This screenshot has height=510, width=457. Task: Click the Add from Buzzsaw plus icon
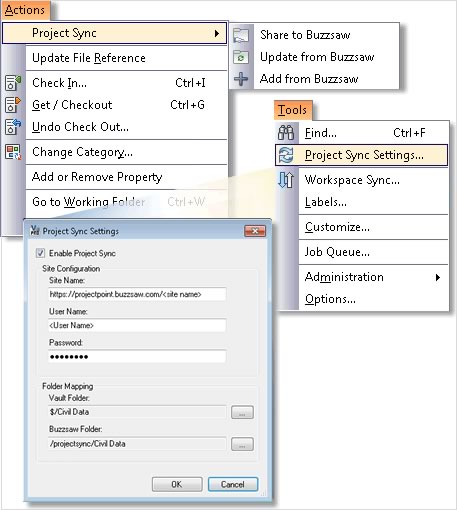click(x=241, y=79)
